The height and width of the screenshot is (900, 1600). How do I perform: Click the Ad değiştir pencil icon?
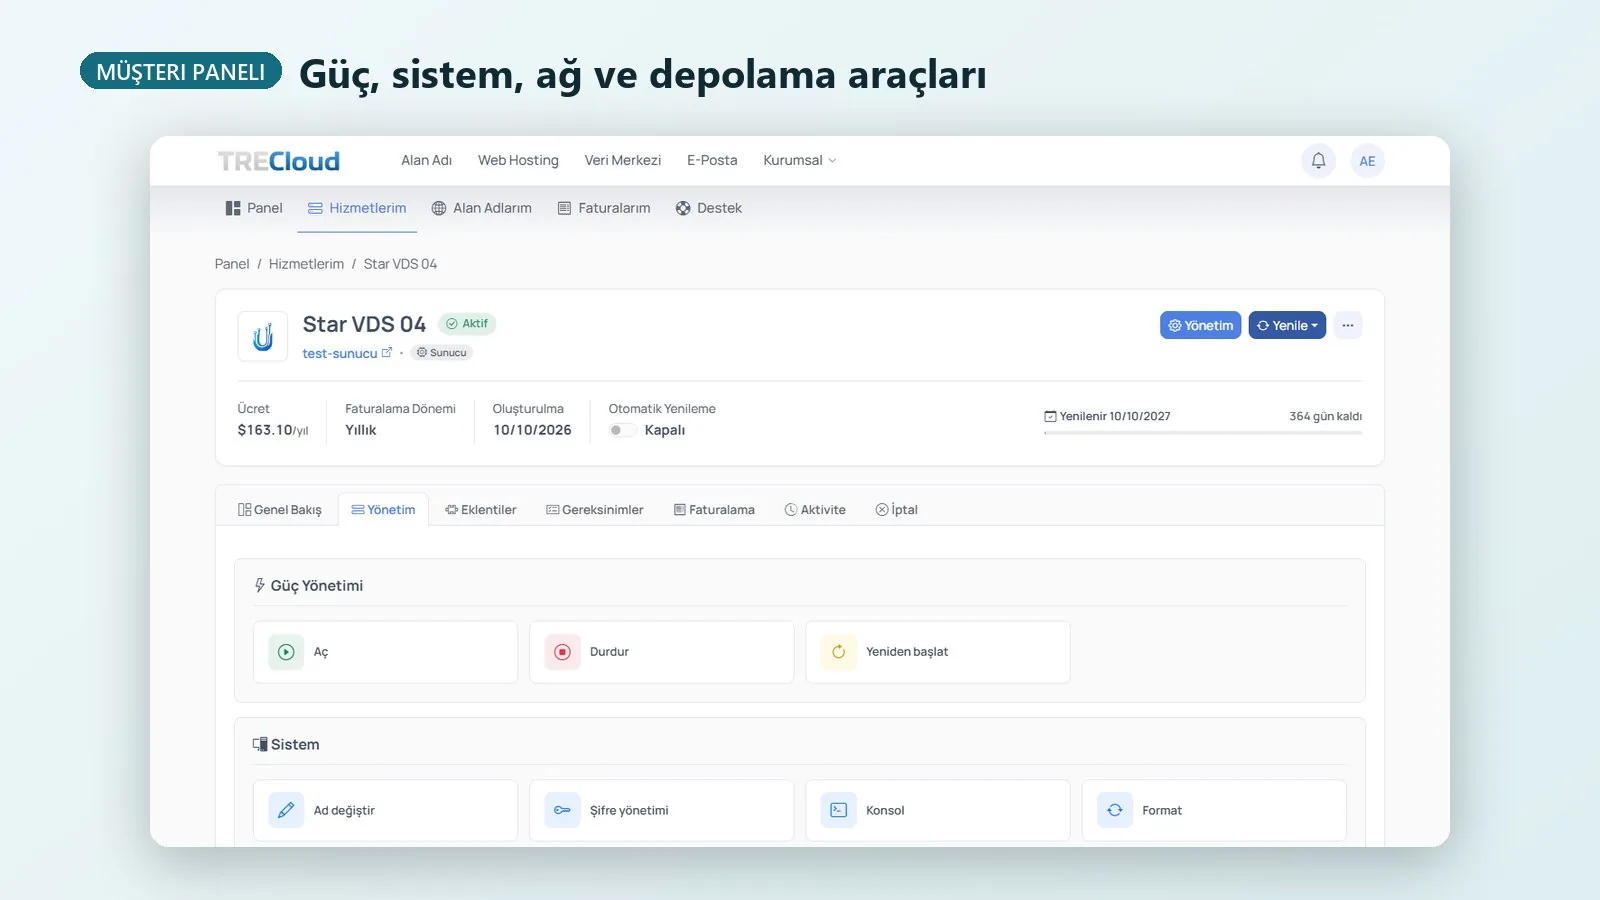[x=286, y=810]
